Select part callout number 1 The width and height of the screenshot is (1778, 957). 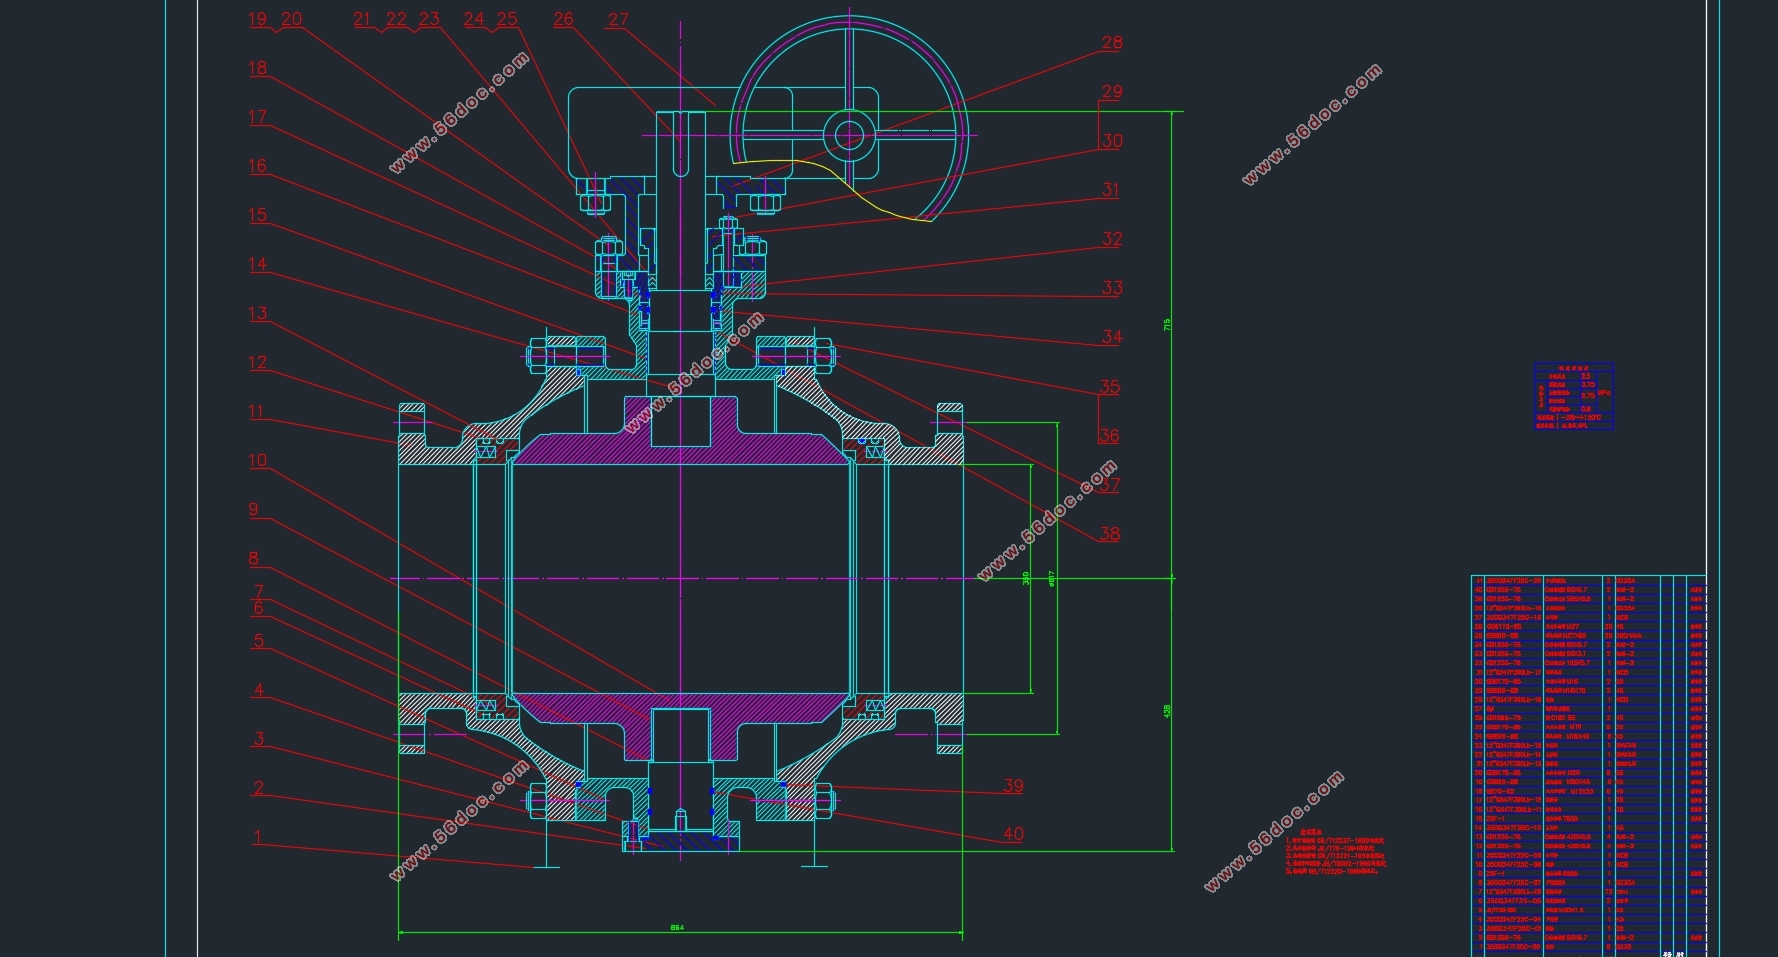[x=257, y=838]
